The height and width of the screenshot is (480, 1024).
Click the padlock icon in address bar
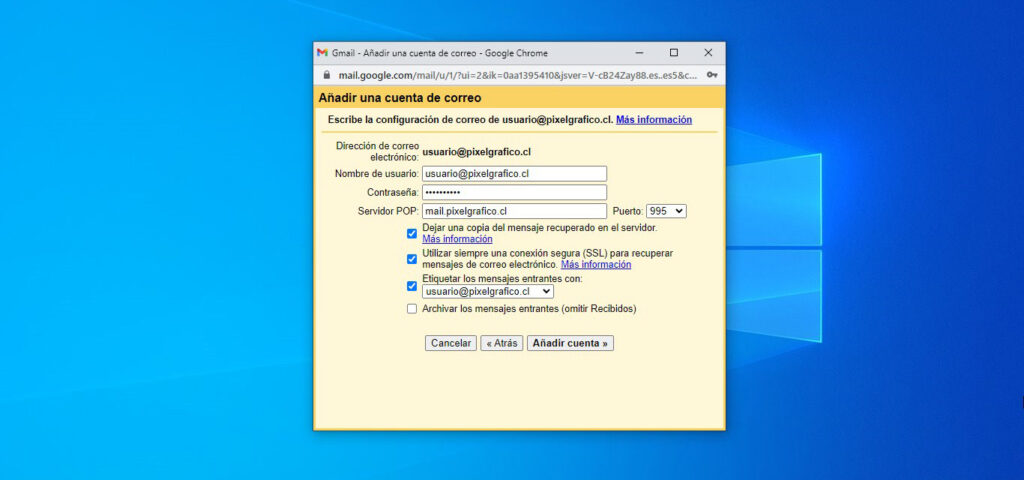click(324, 75)
